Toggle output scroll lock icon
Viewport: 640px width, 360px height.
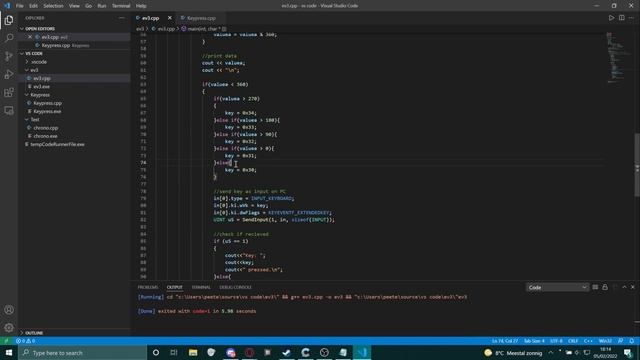click(605, 287)
